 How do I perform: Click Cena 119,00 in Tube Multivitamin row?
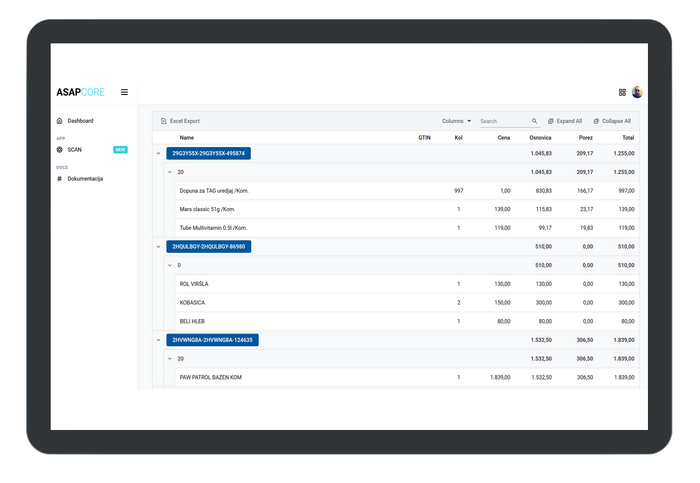coord(502,228)
